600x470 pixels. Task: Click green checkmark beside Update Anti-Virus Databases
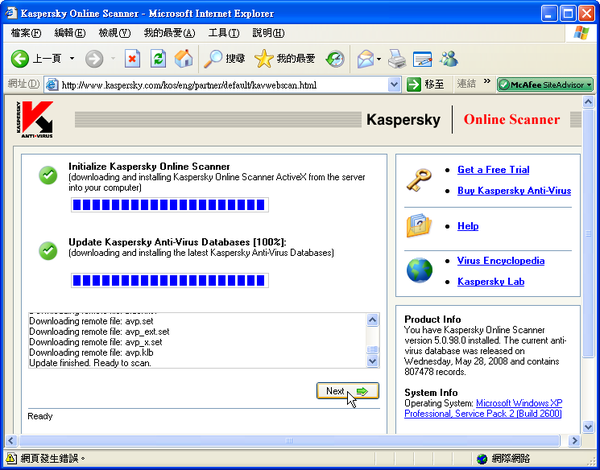click(48, 251)
